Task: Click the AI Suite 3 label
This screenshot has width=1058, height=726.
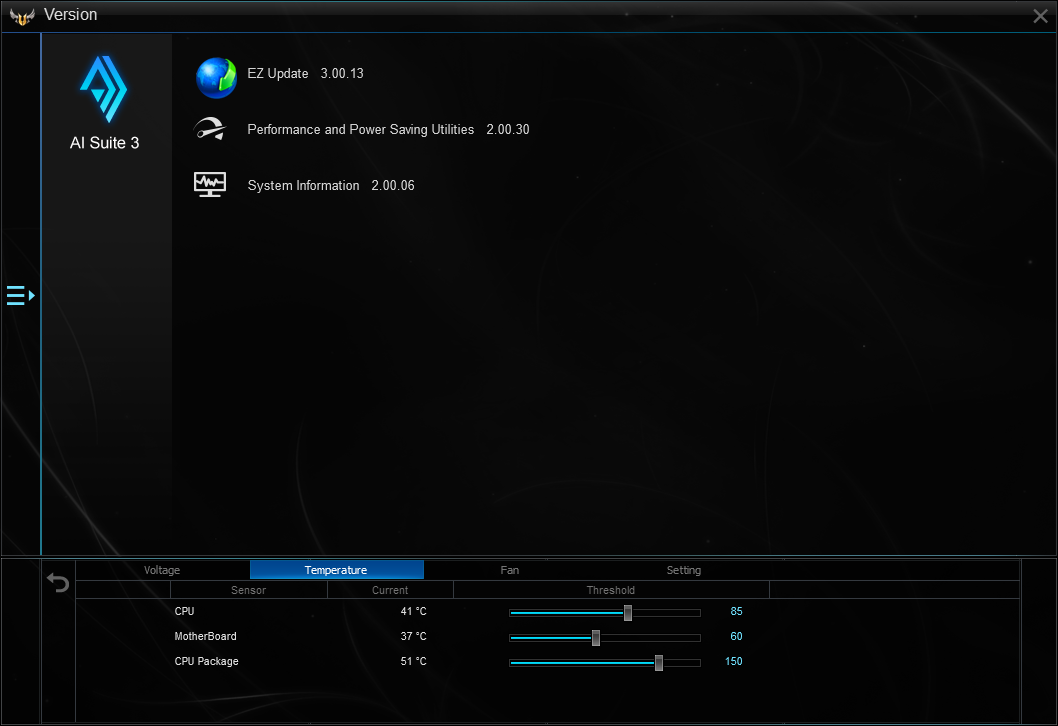Action: click(x=105, y=143)
